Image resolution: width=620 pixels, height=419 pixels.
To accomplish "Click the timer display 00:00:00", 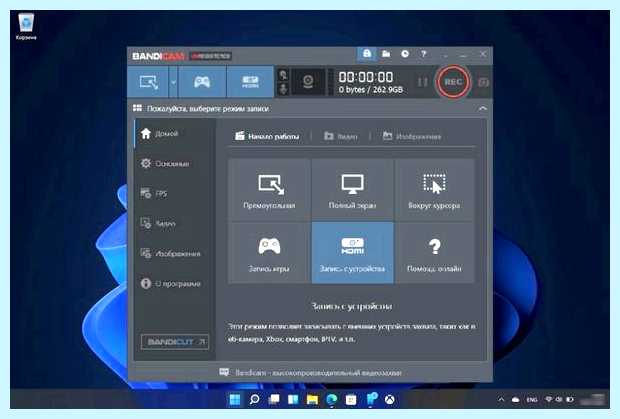I will 366,77.
